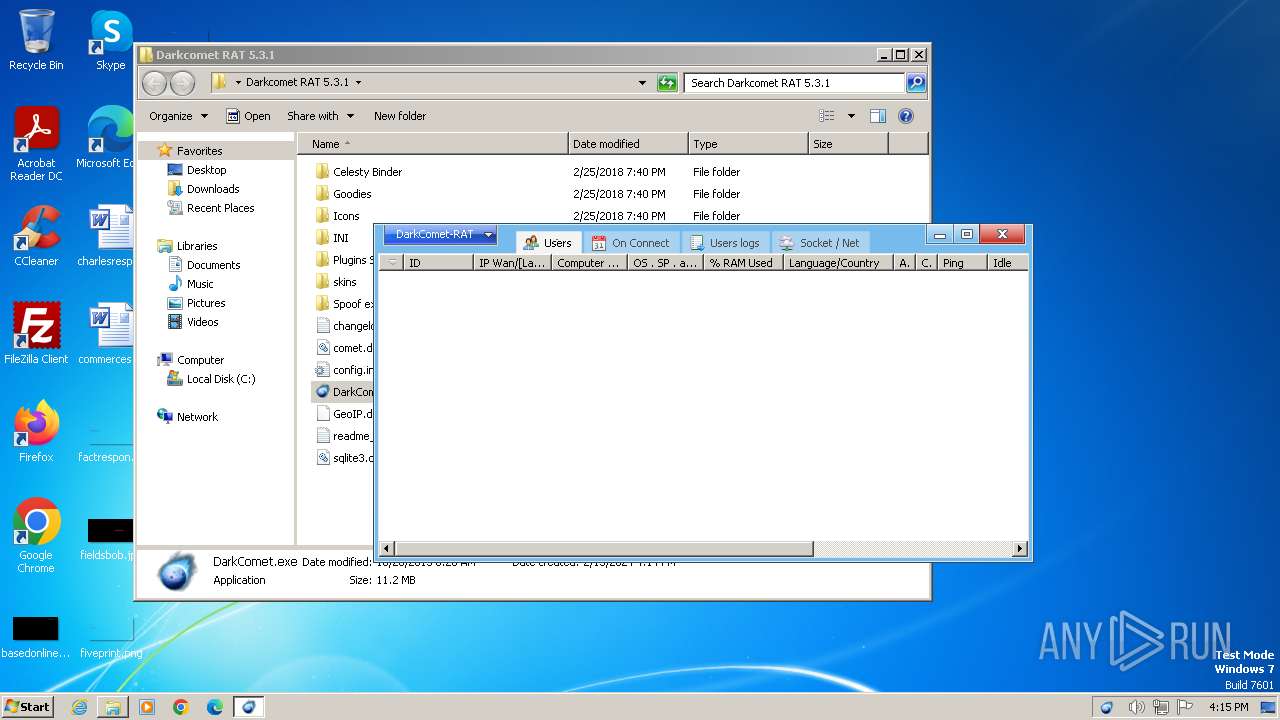
Task: Select Libraries in the navigation pane
Action: (188, 246)
